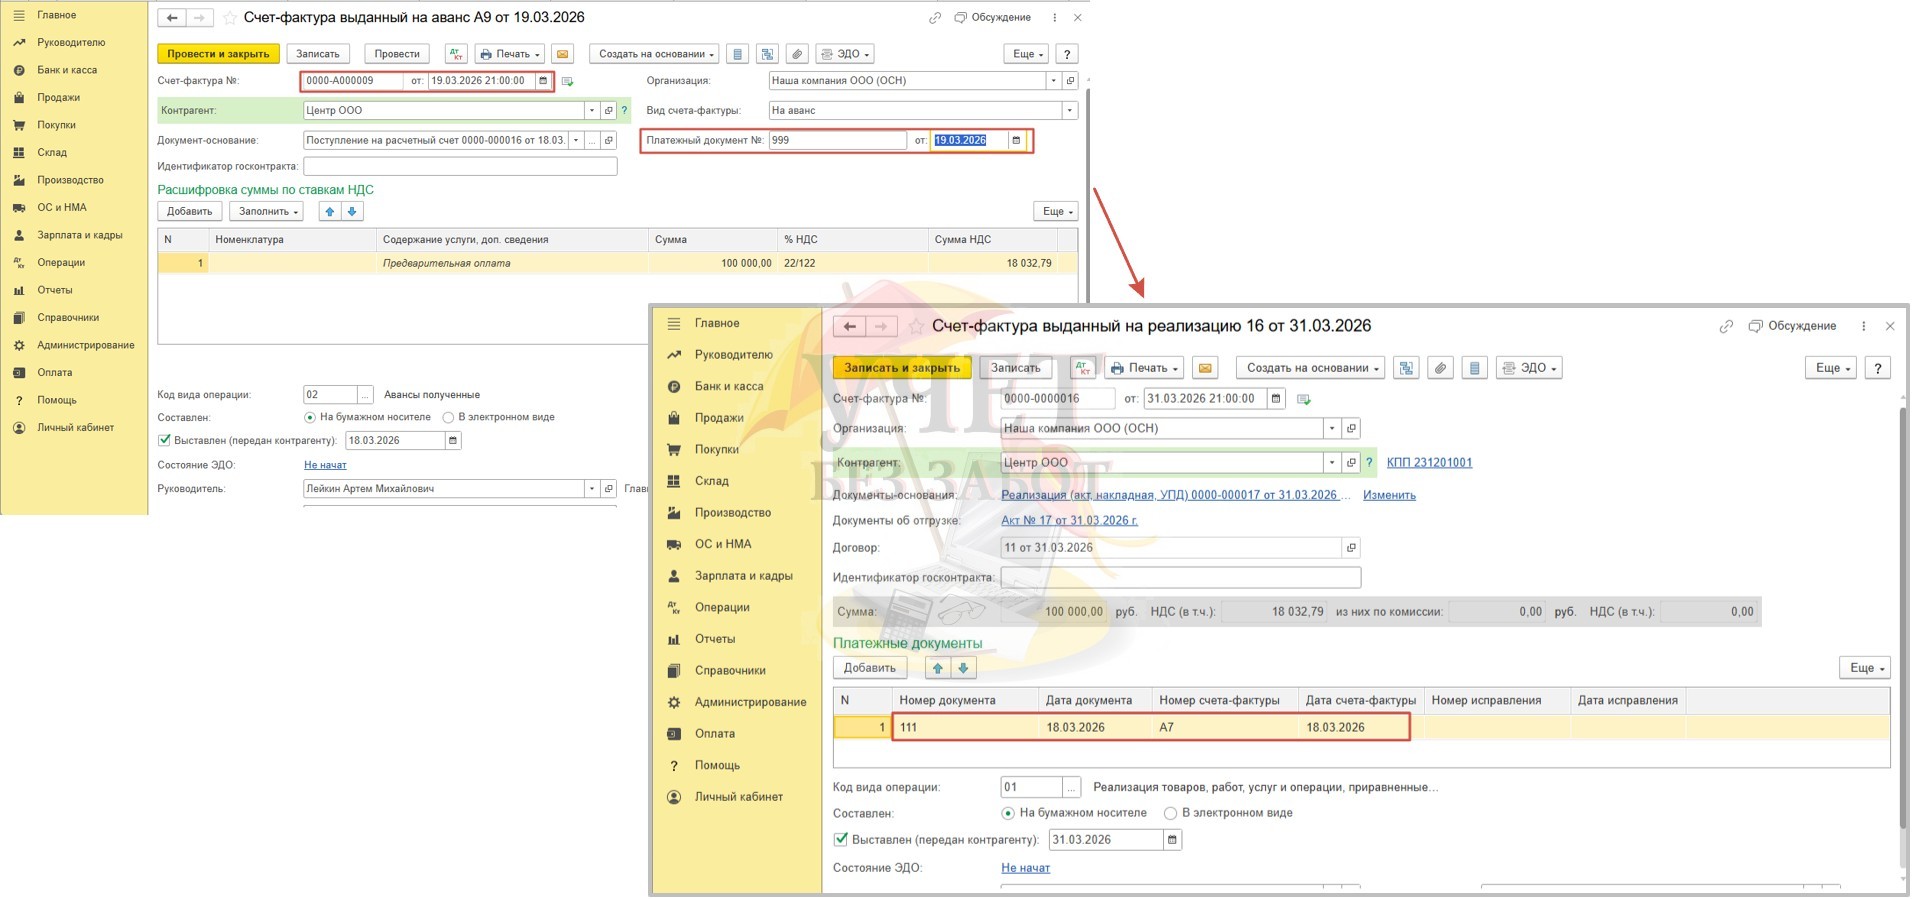Click the Идентификатор госконтракта field in advance invoice
Image resolution: width=1920 pixels, height=899 pixels.
pyautogui.click(x=460, y=166)
